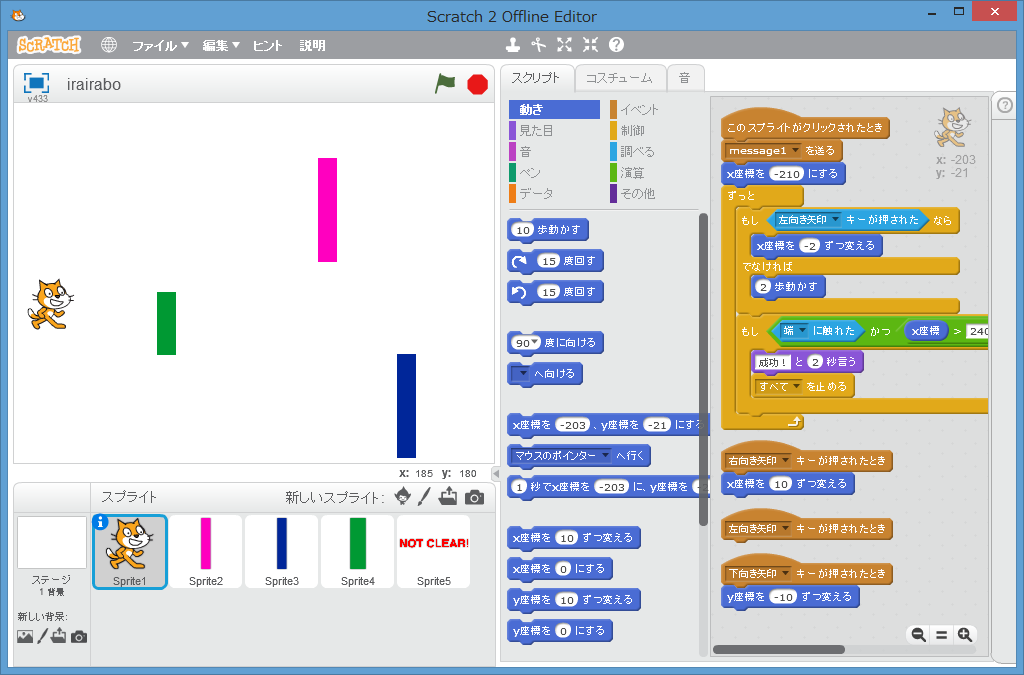Select the scissors delete tool
The width and height of the screenshot is (1024, 675).
[x=538, y=45]
